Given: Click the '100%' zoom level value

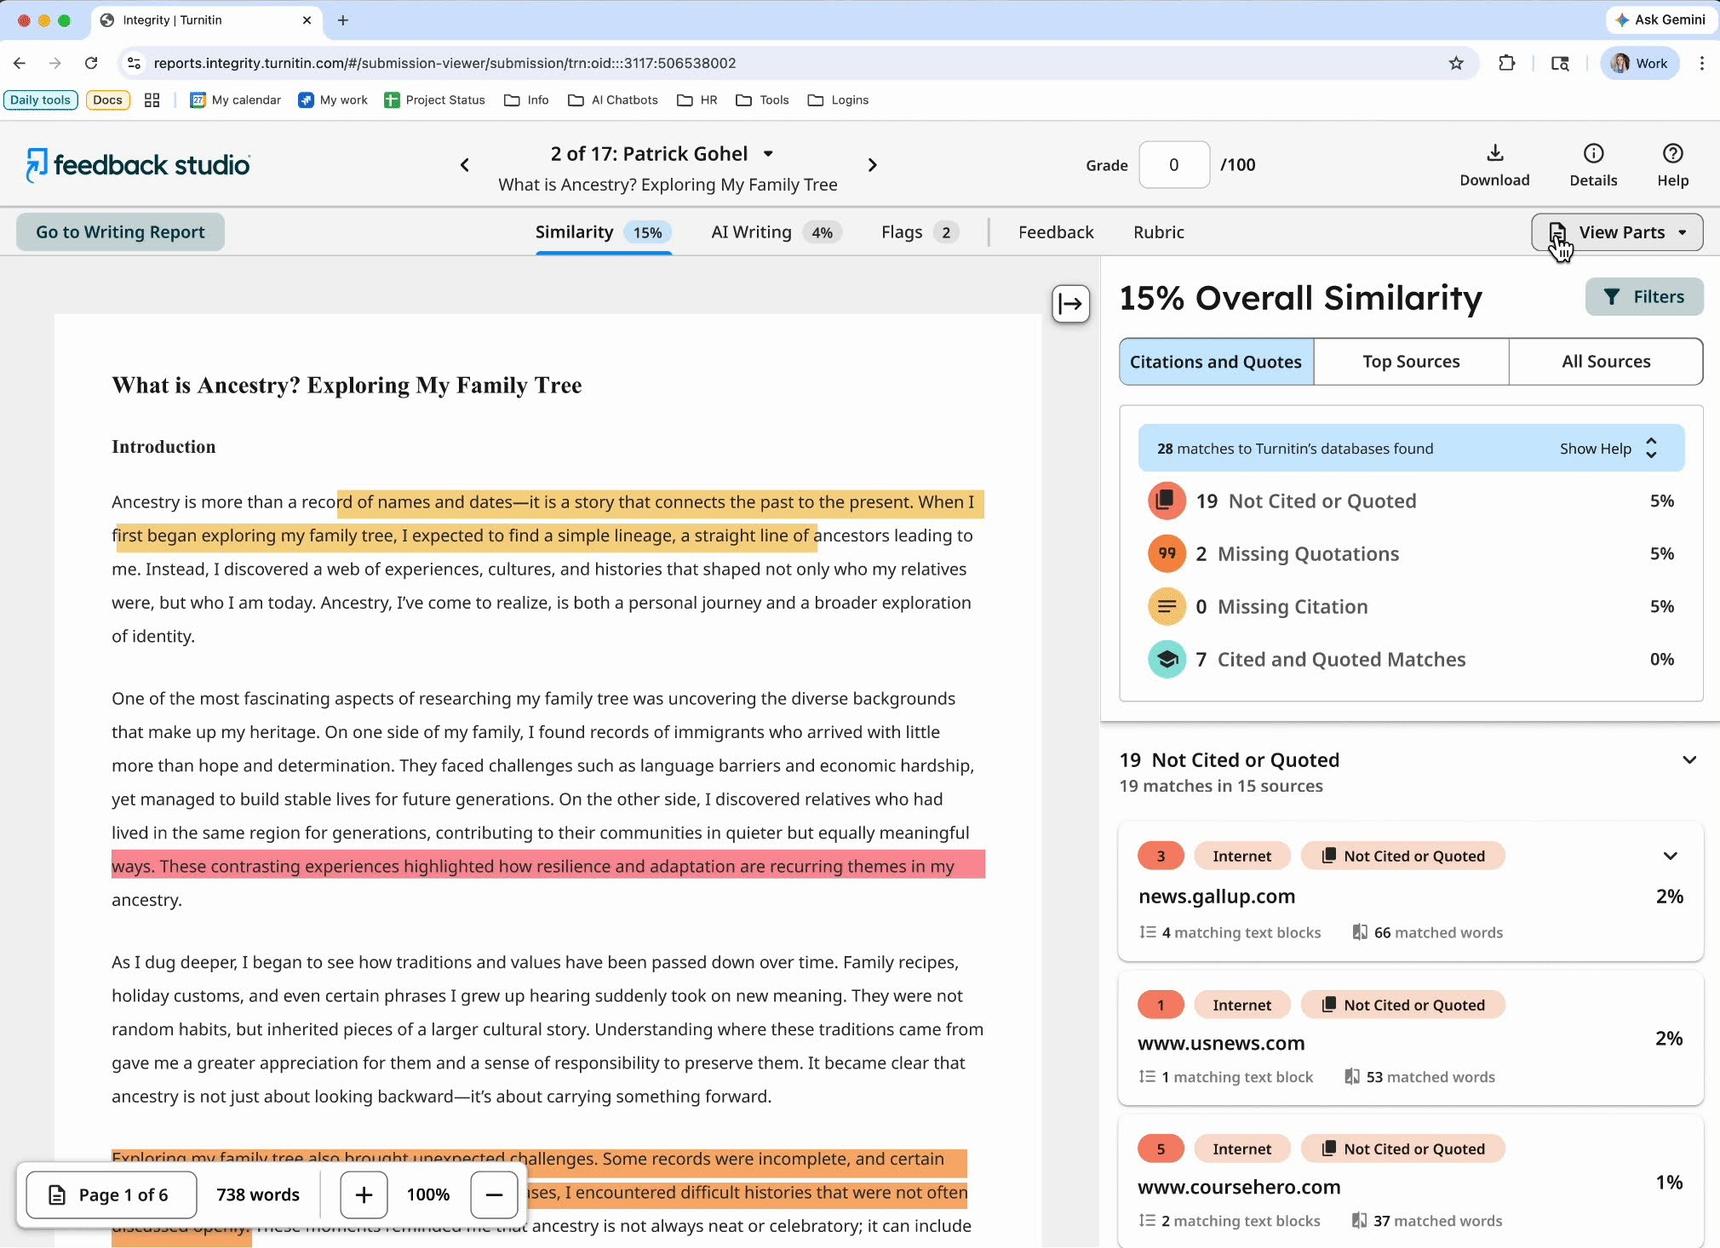Looking at the screenshot, I should click(428, 1195).
